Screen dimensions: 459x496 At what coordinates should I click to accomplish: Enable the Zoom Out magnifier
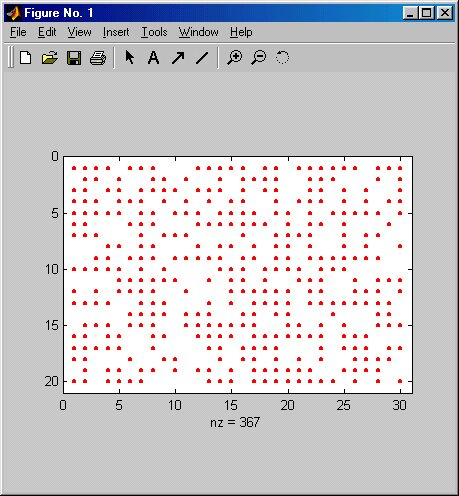[259, 58]
